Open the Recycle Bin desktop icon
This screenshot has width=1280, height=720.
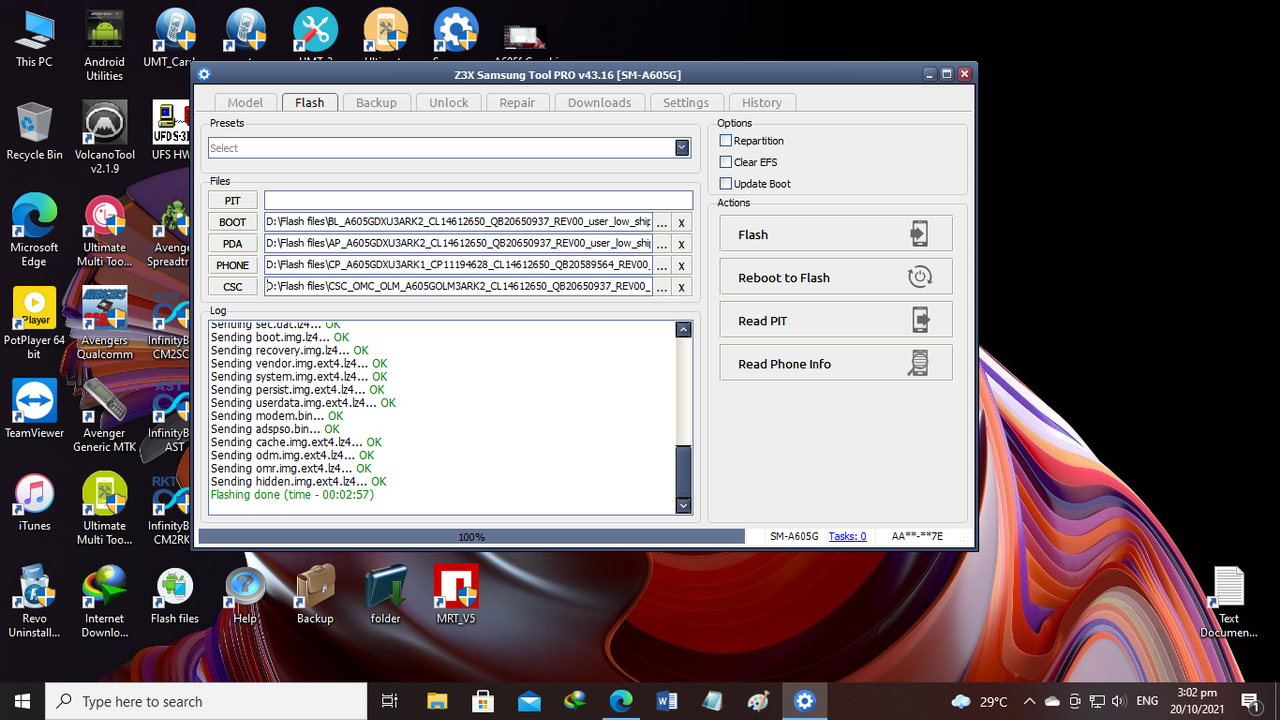point(34,131)
